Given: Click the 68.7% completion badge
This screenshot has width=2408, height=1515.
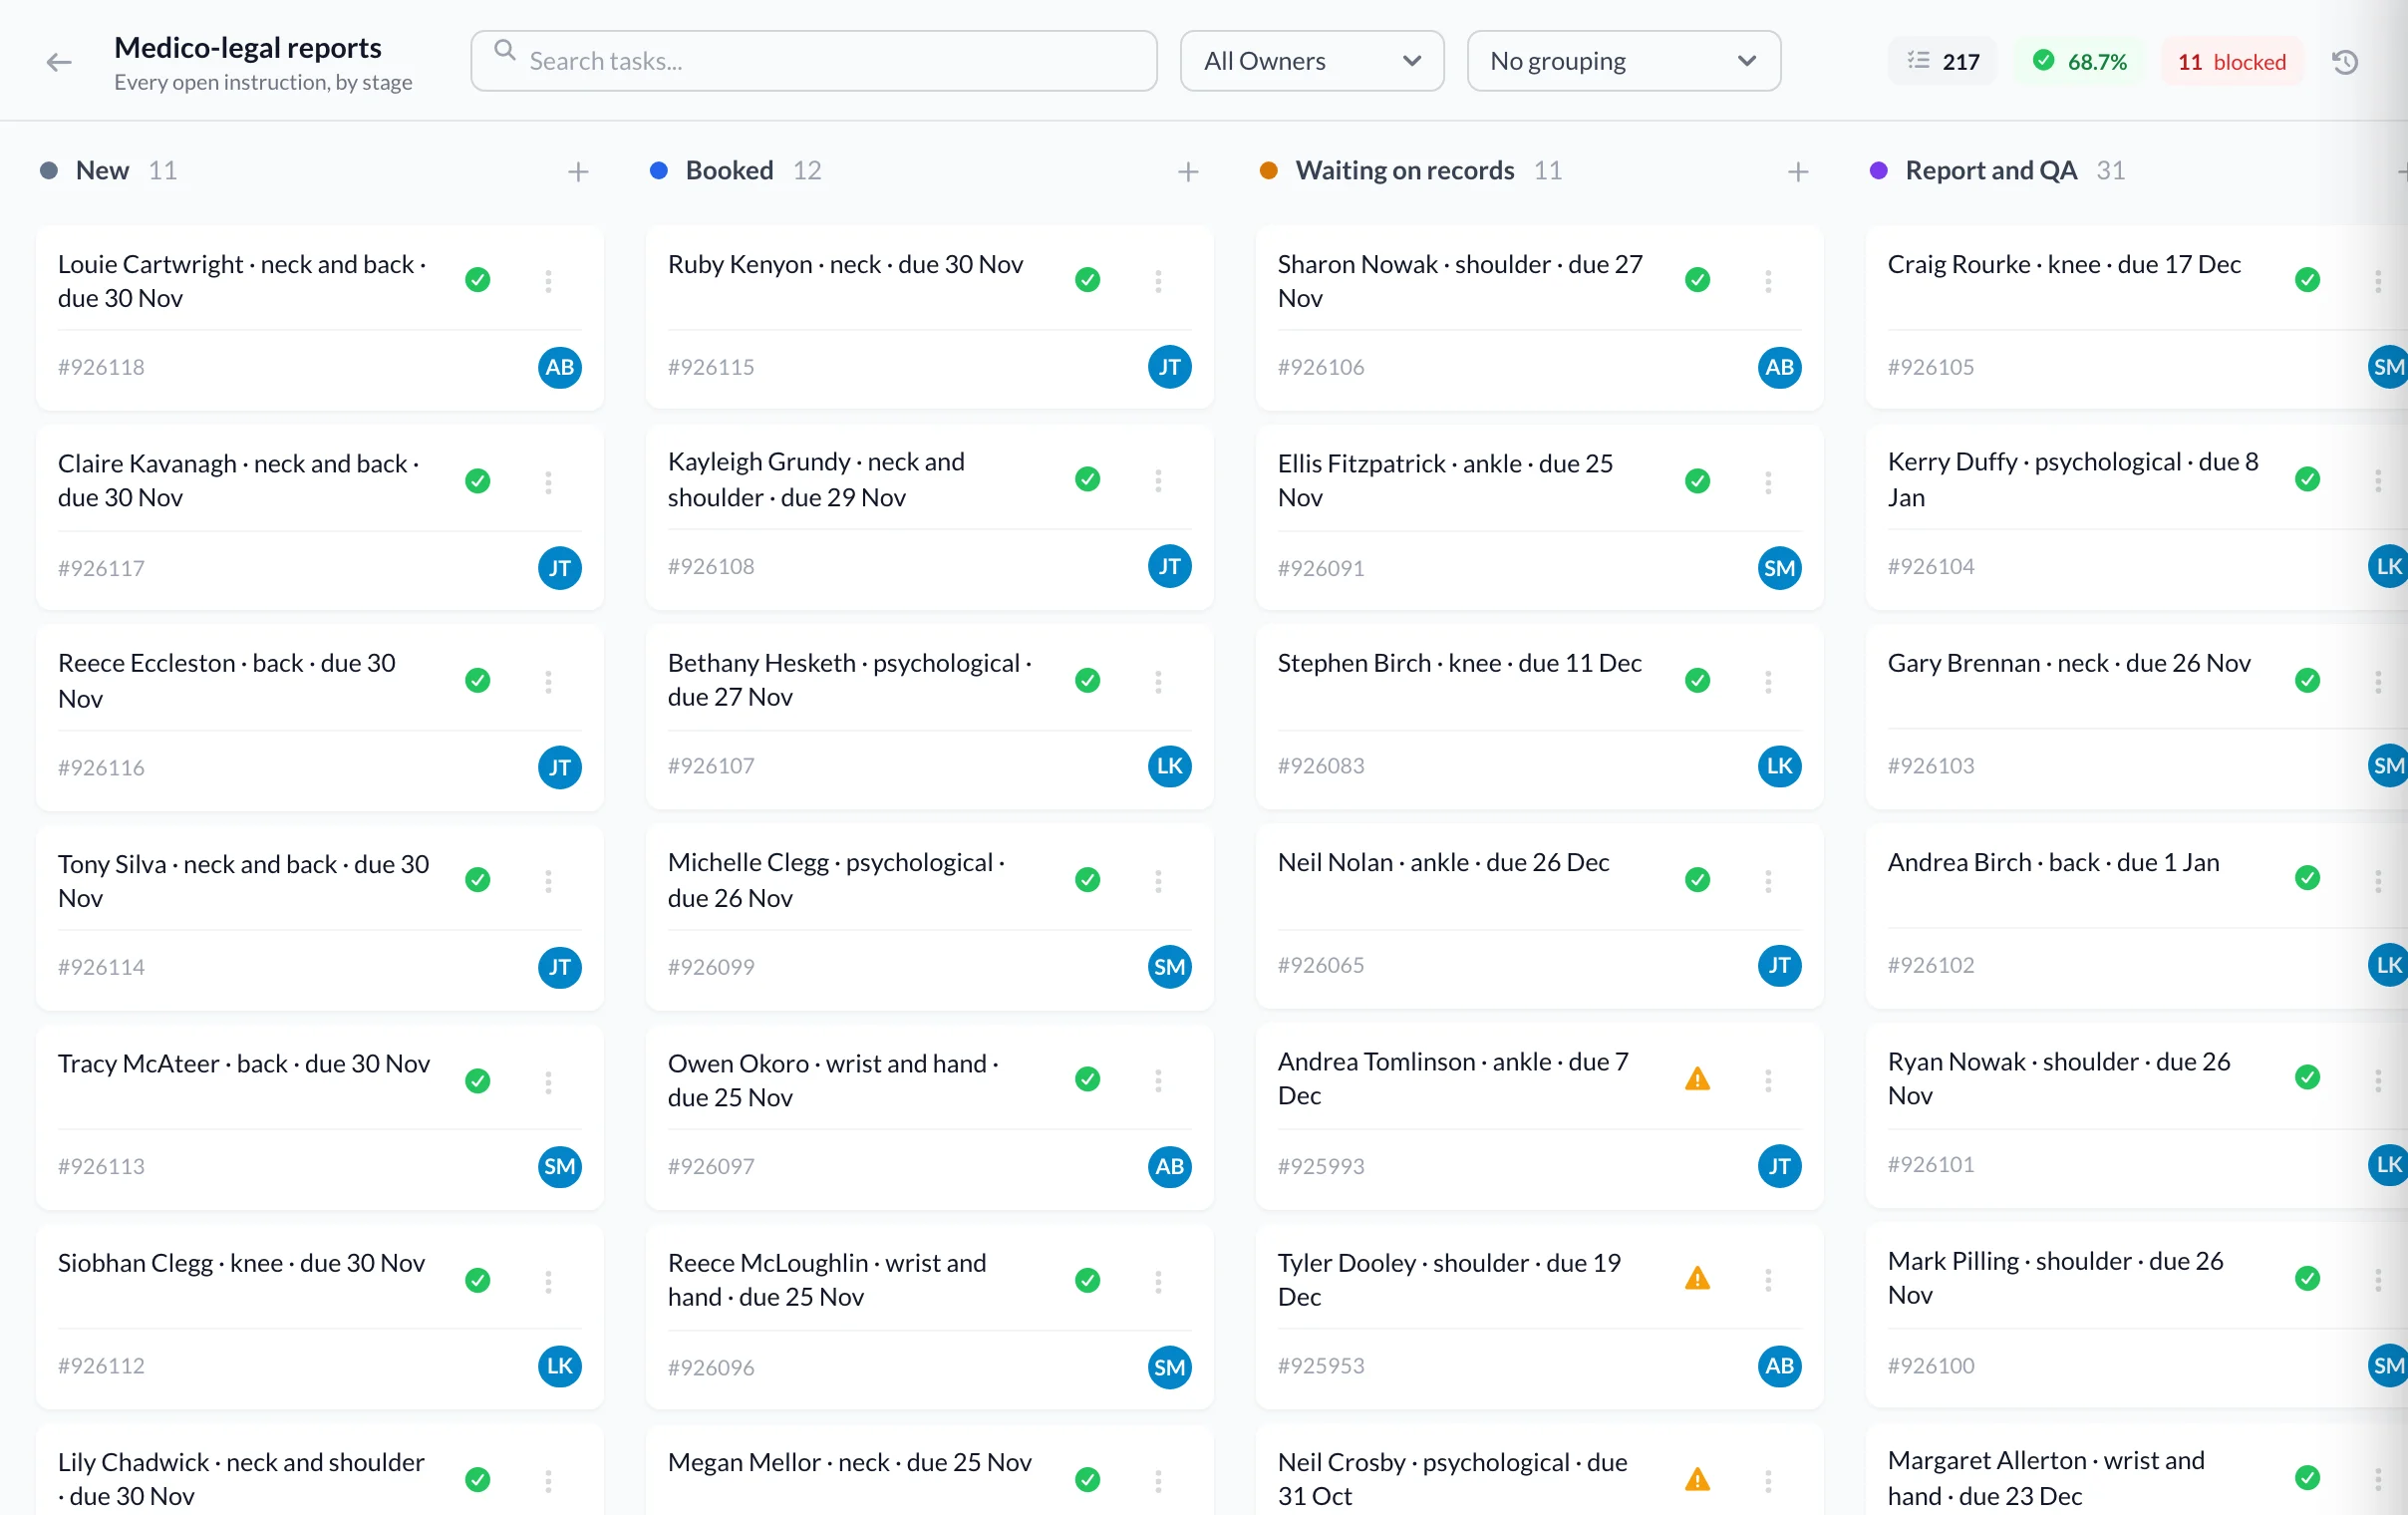Looking at the screenshot, I should (2080, 62).
